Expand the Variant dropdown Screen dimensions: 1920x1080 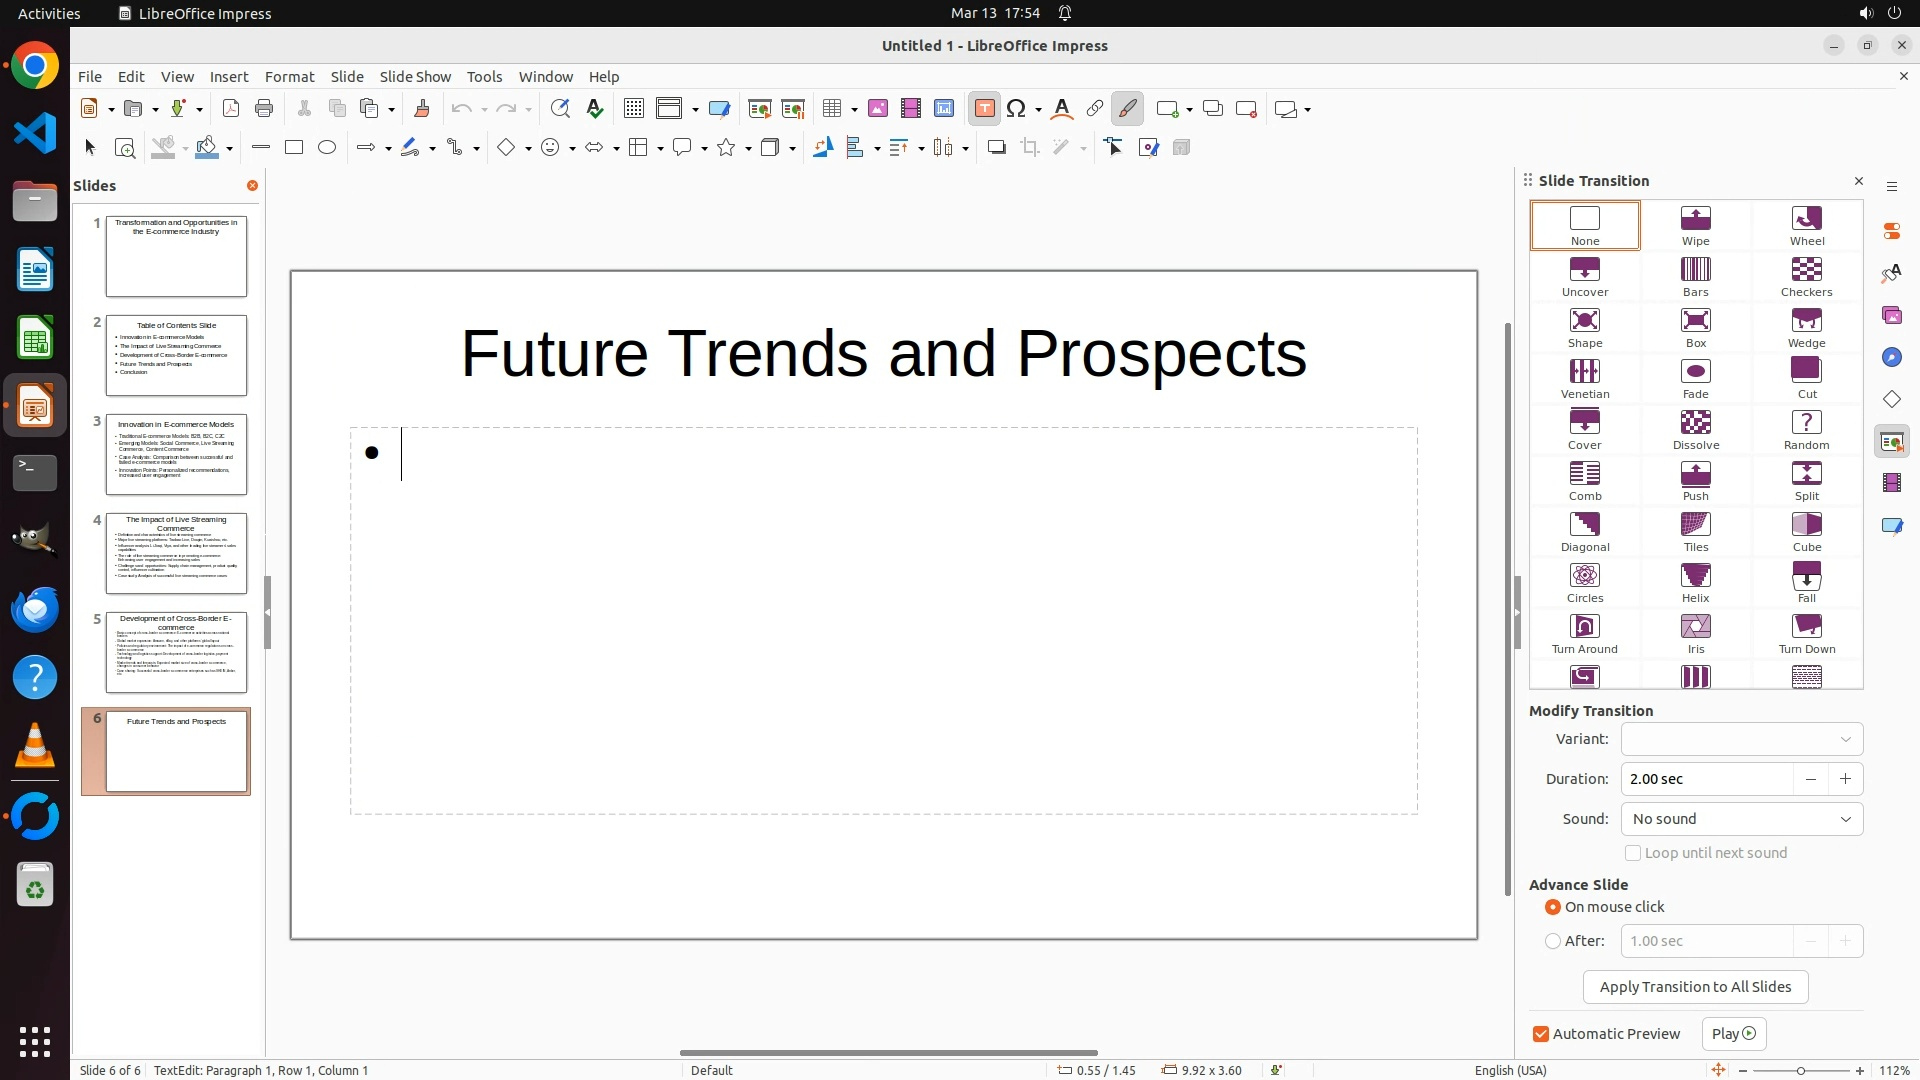tap(1741, 739)
